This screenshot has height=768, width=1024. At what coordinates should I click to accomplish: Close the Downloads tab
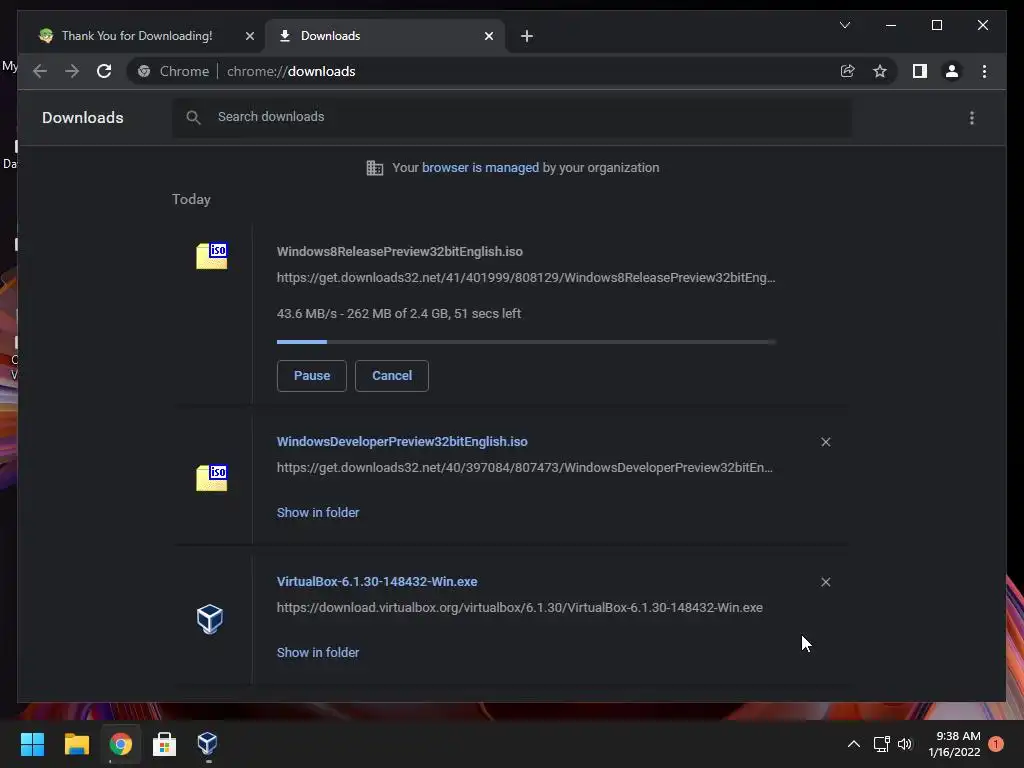coord(489,37)
